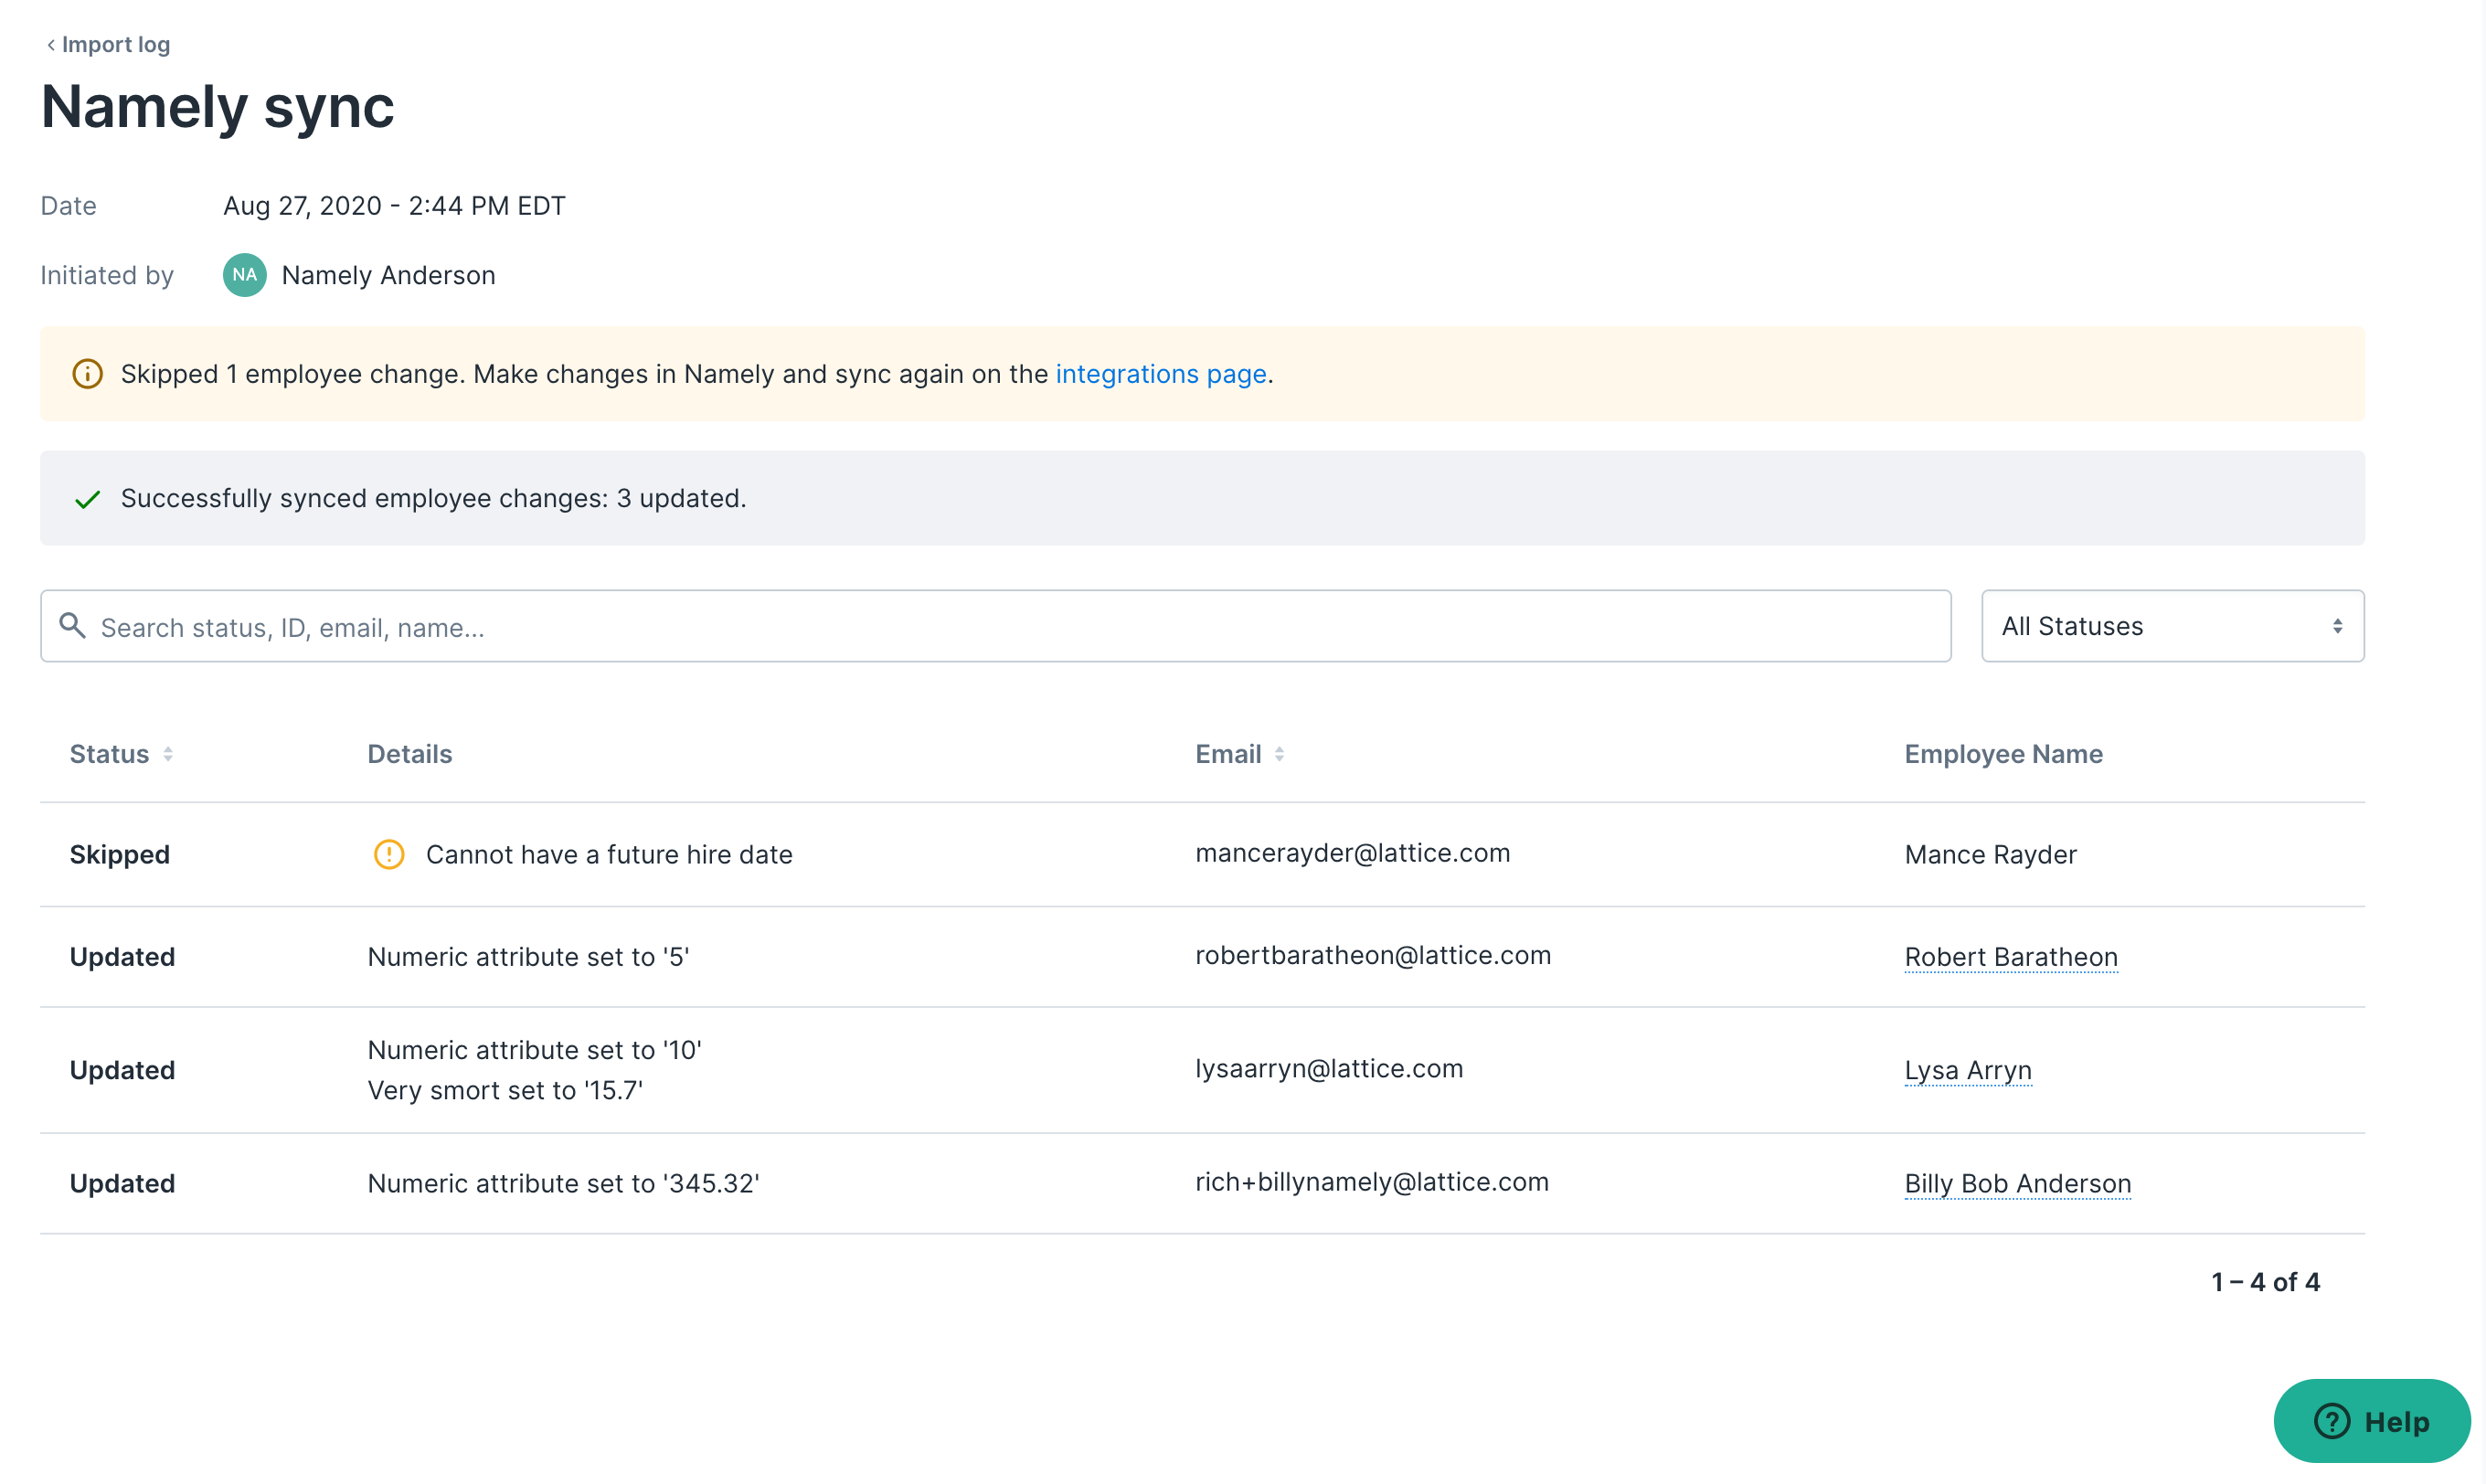Click email robertbaratheon@lattice.com

tap(1373, 955)
